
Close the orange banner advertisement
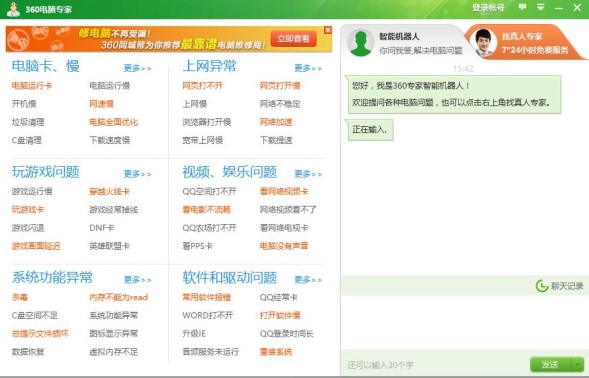pos(328,30)
